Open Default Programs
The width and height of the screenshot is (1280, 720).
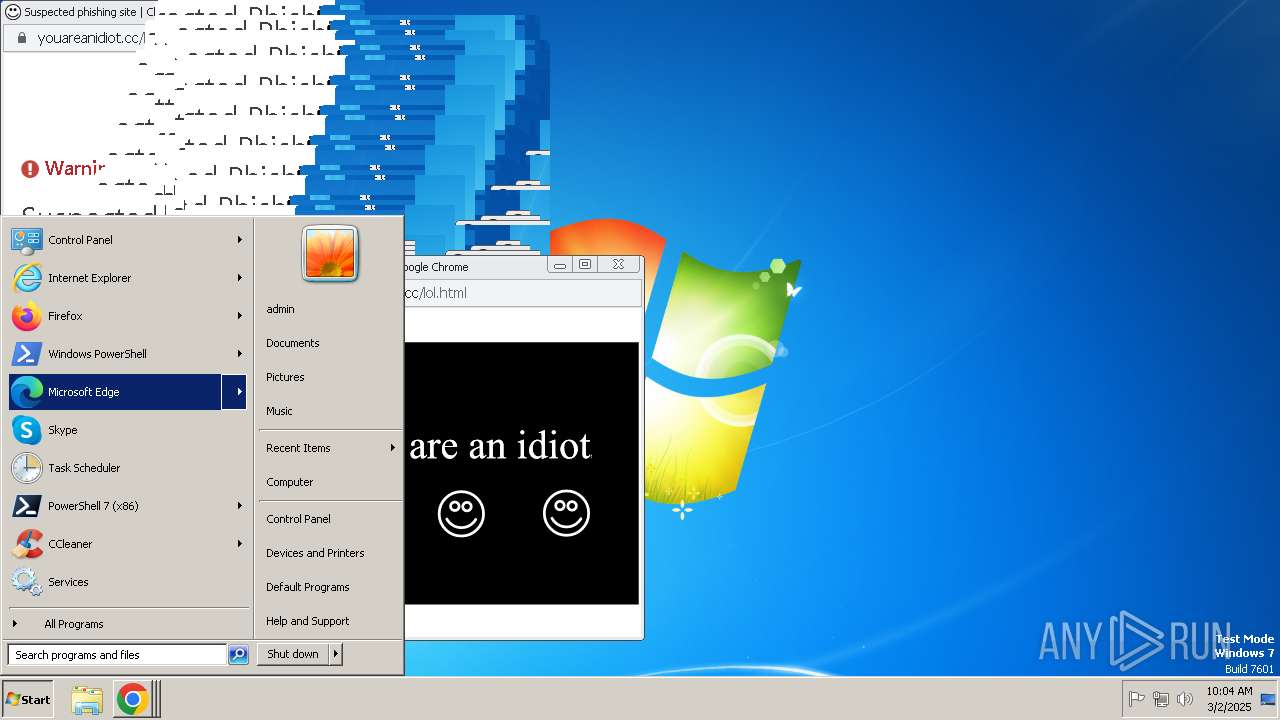point(330,587)
